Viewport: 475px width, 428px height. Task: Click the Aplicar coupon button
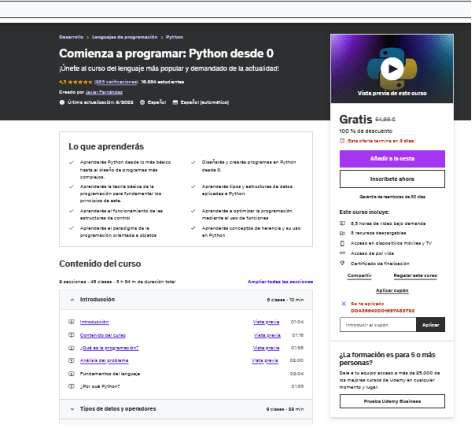[430, 325]
